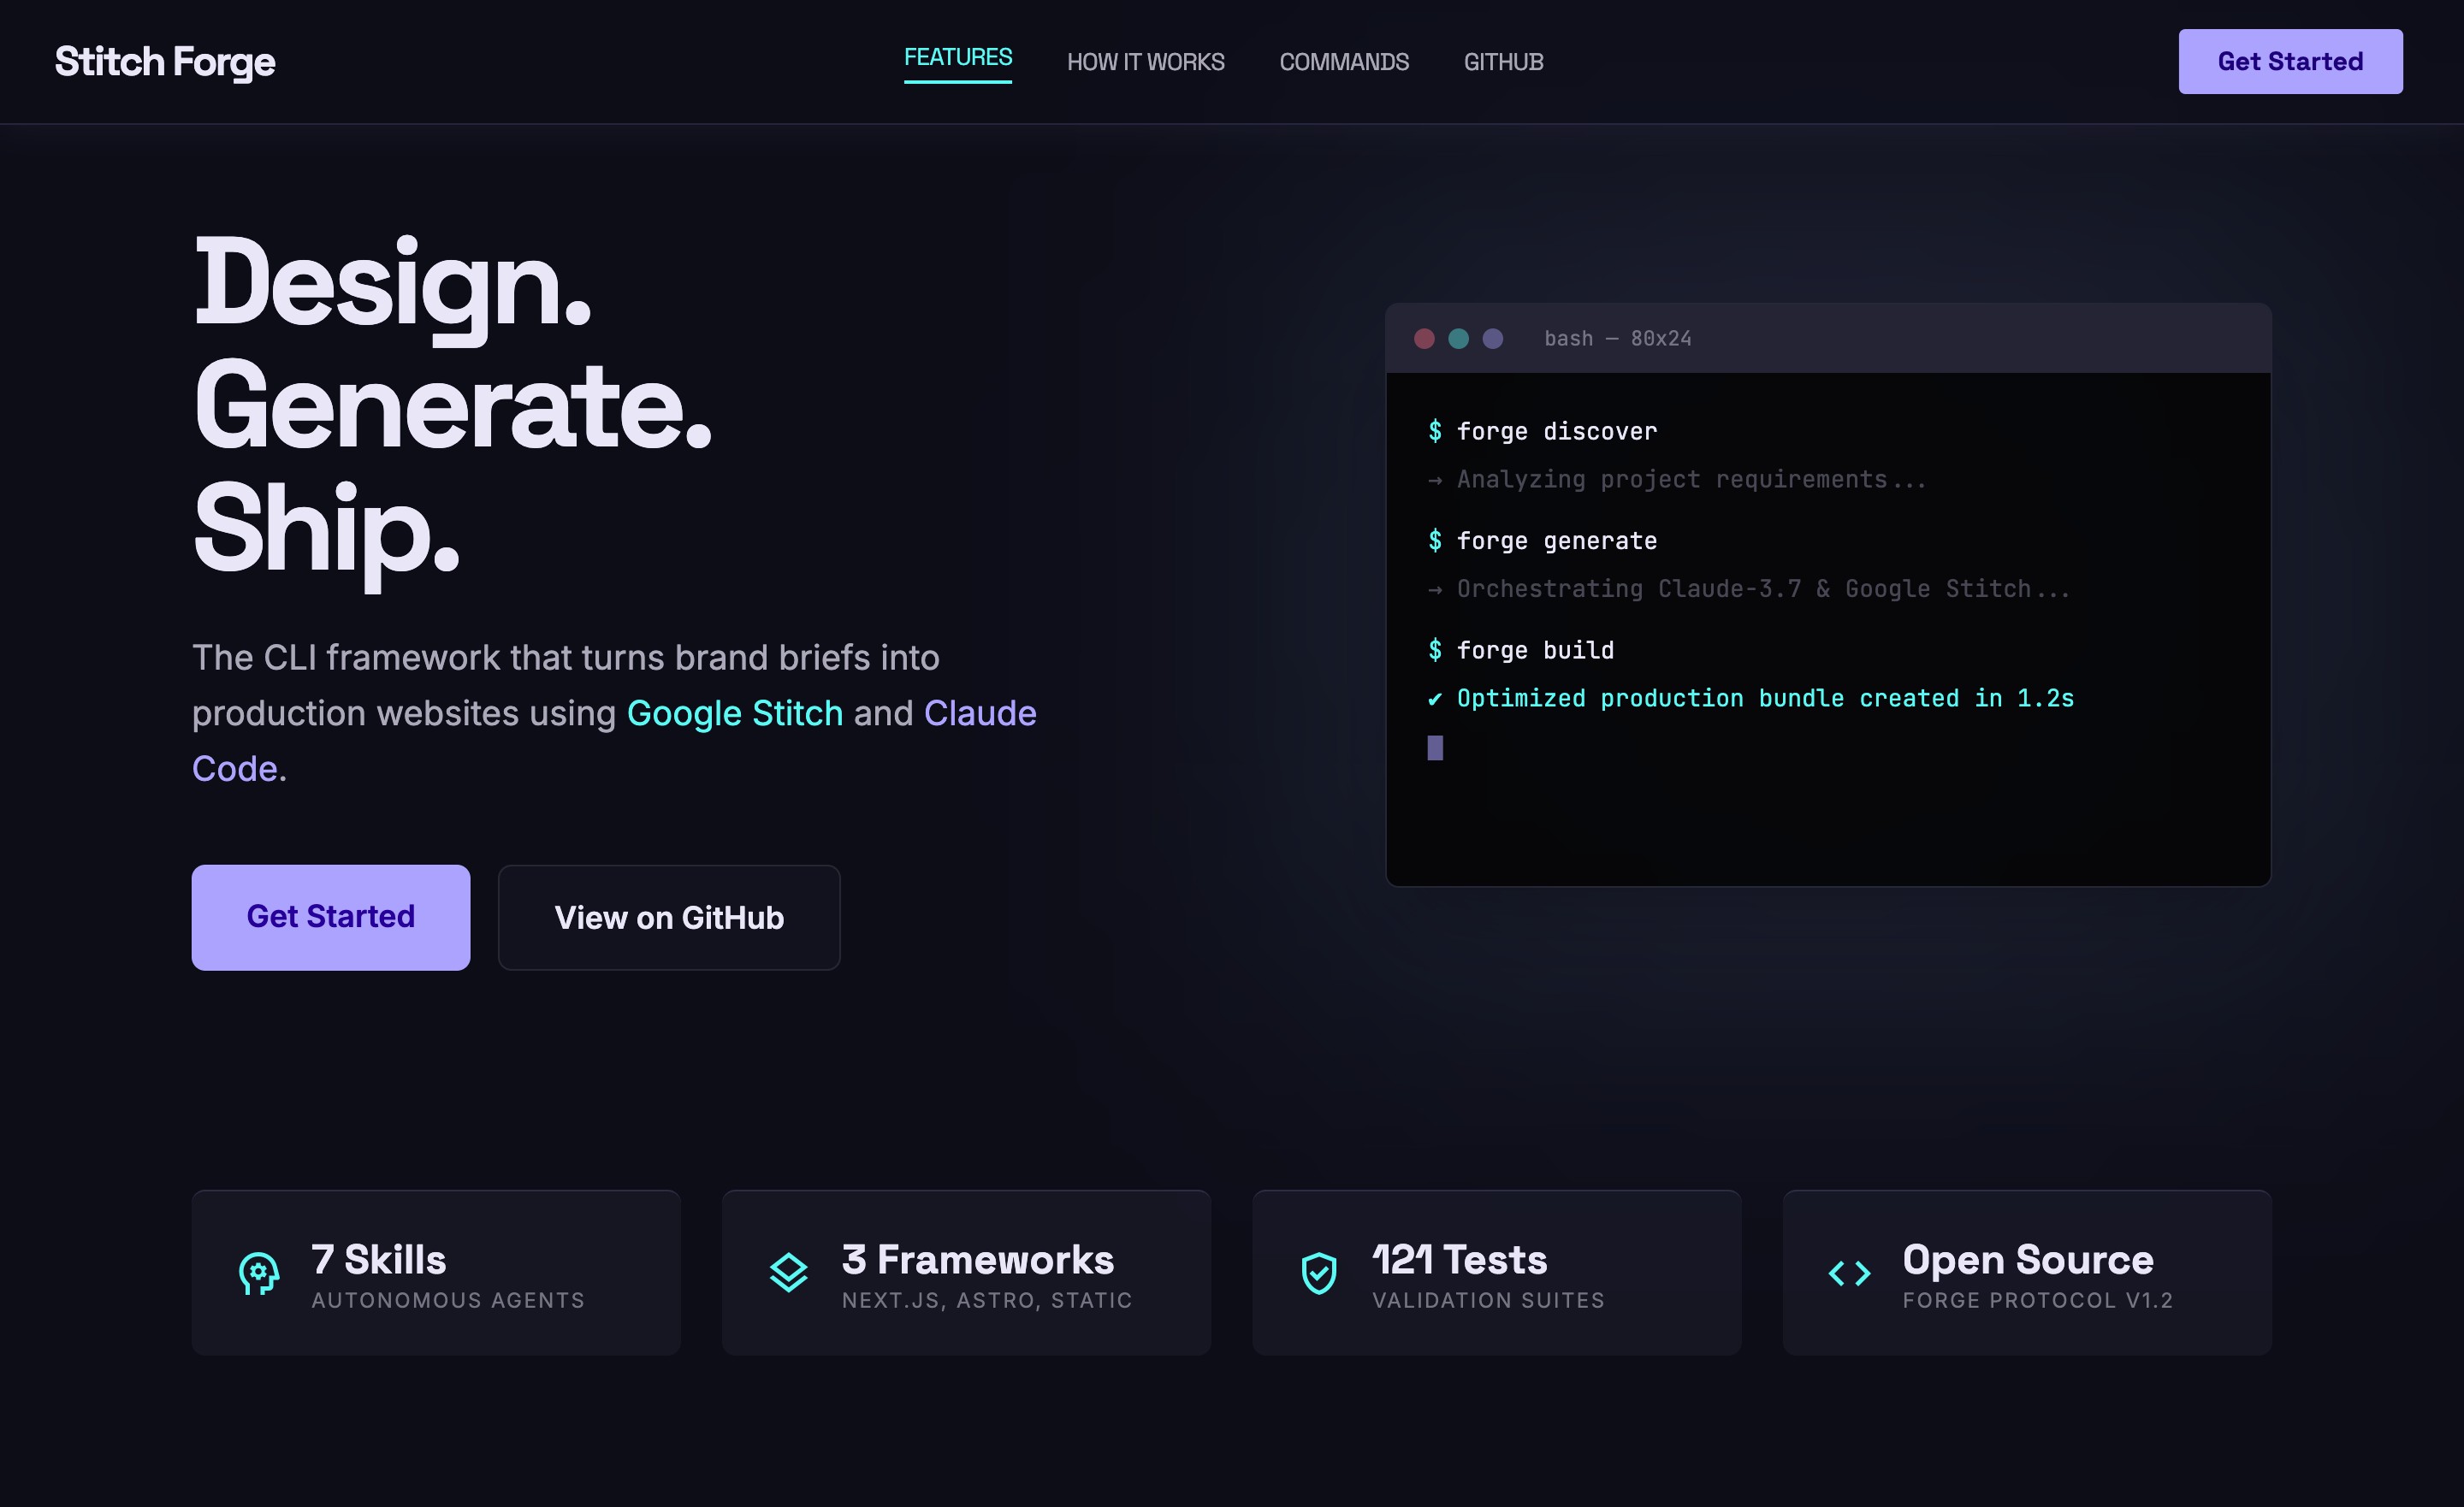
Task: Click the green traffic light on terminal window
Action: click(1458, 338)
